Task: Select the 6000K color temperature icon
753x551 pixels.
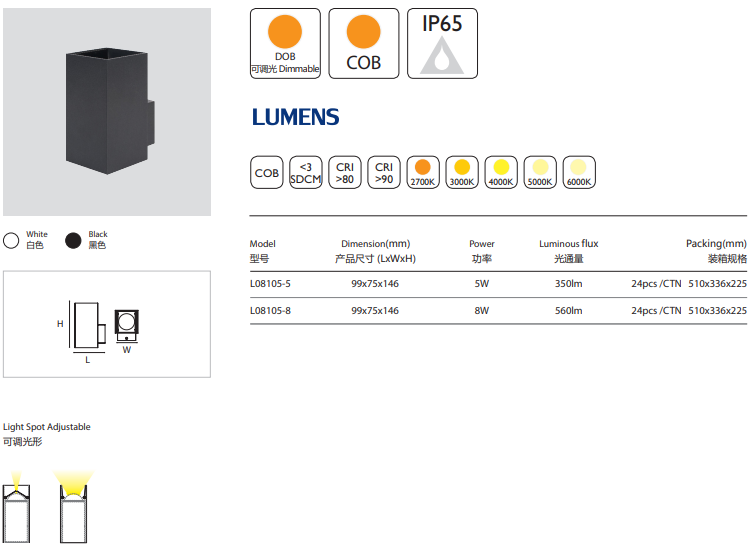Action: click(x=578, y=172)
